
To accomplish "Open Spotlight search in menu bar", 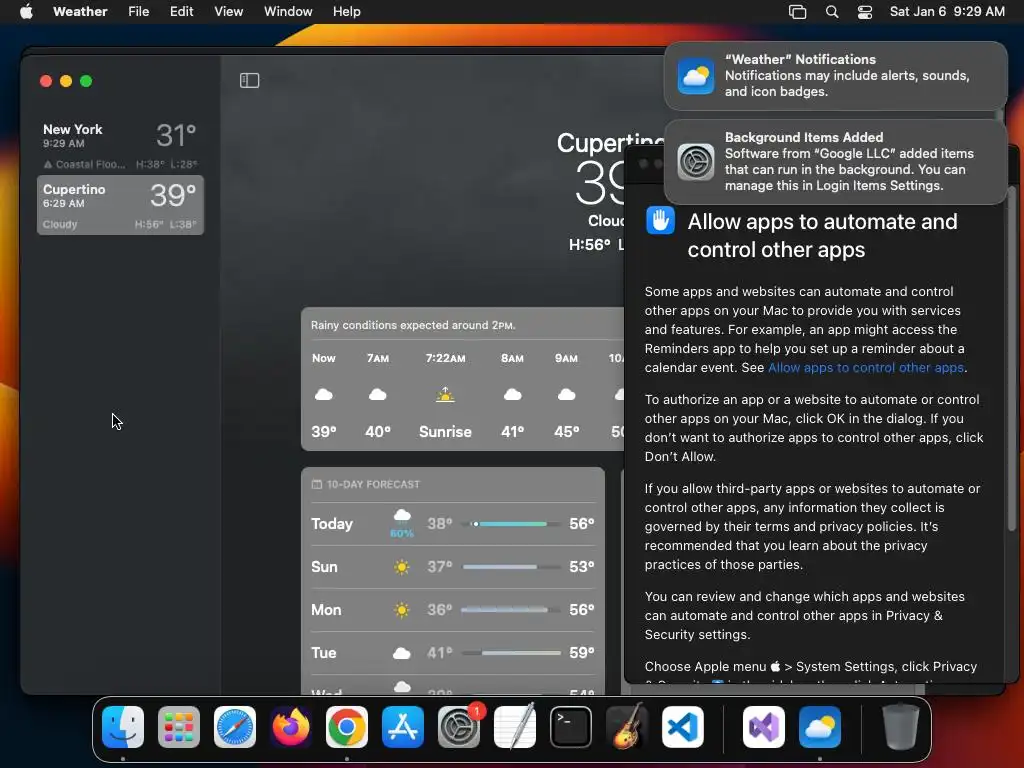I will click(831, 12).
